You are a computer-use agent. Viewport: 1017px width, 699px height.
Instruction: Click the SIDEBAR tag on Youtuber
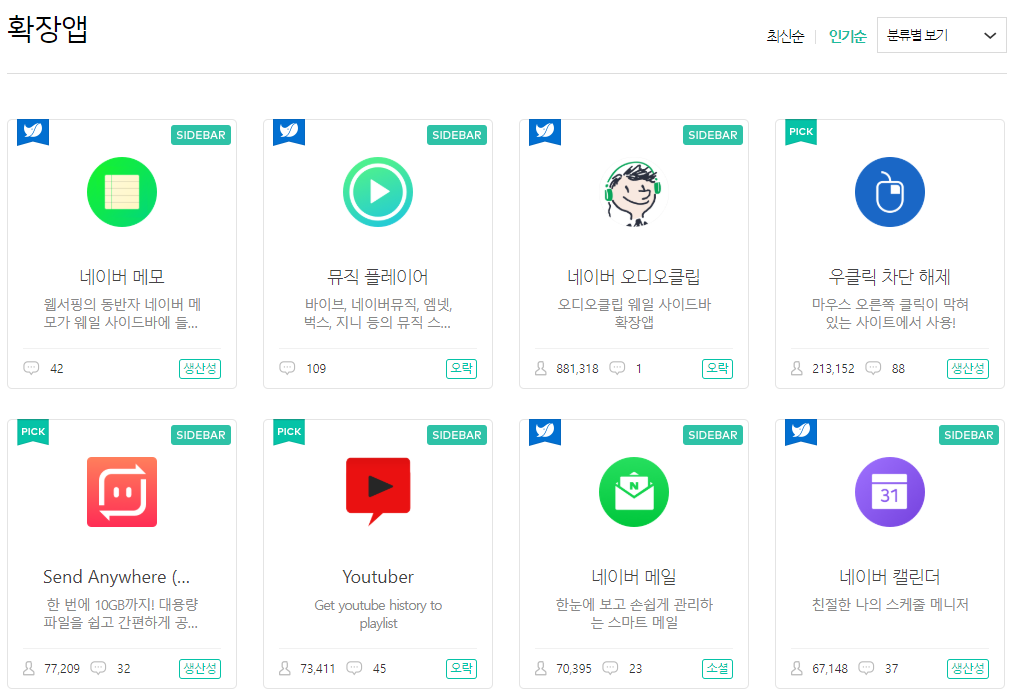point(457,435)
